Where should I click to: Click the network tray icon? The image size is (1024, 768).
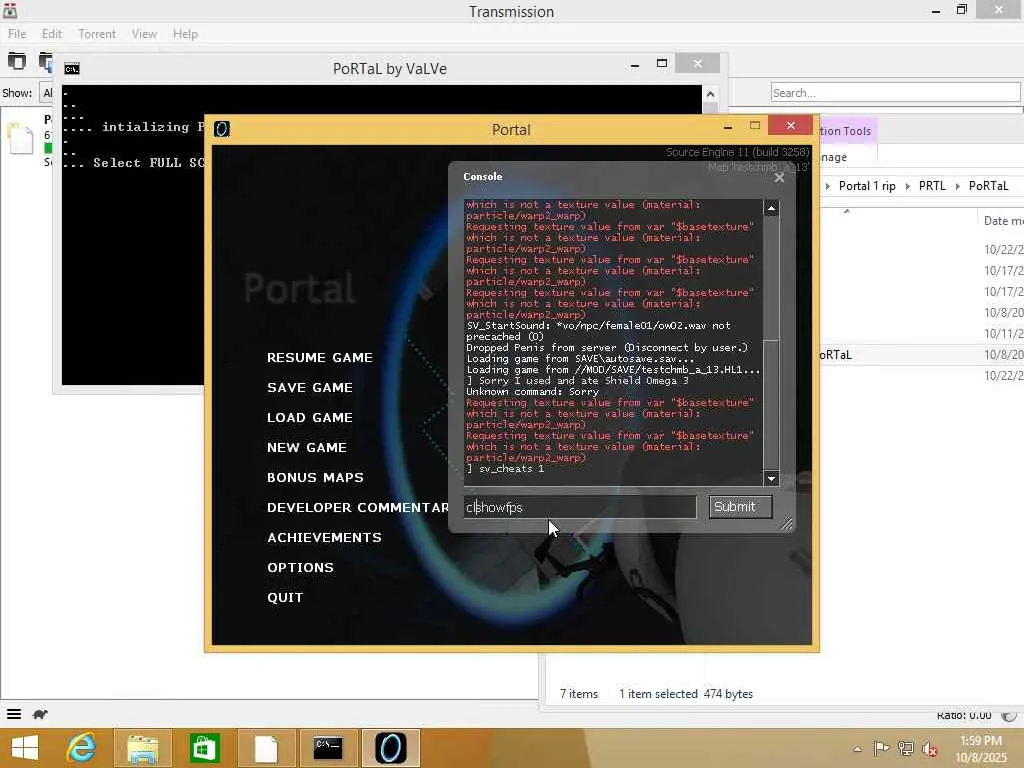point(906,748)
